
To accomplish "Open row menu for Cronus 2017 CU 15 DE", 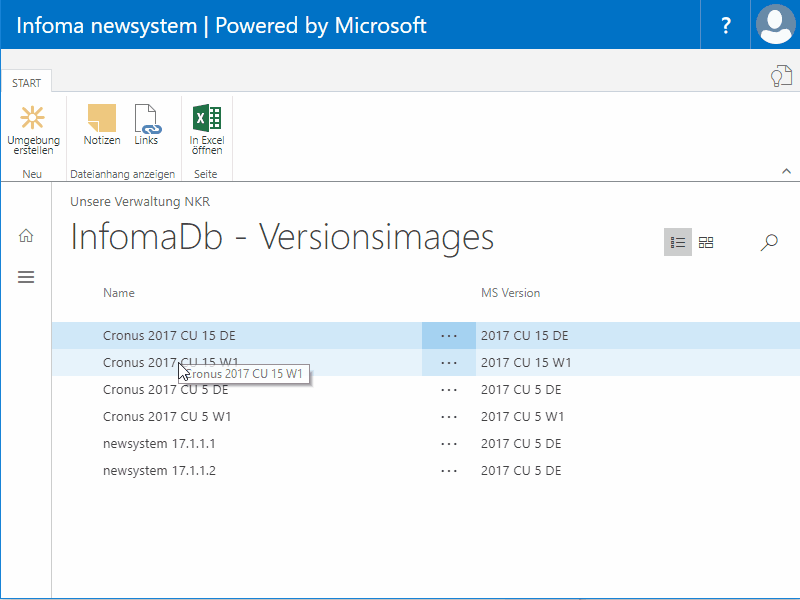I will pyautogui.click(x=449, y=336).
